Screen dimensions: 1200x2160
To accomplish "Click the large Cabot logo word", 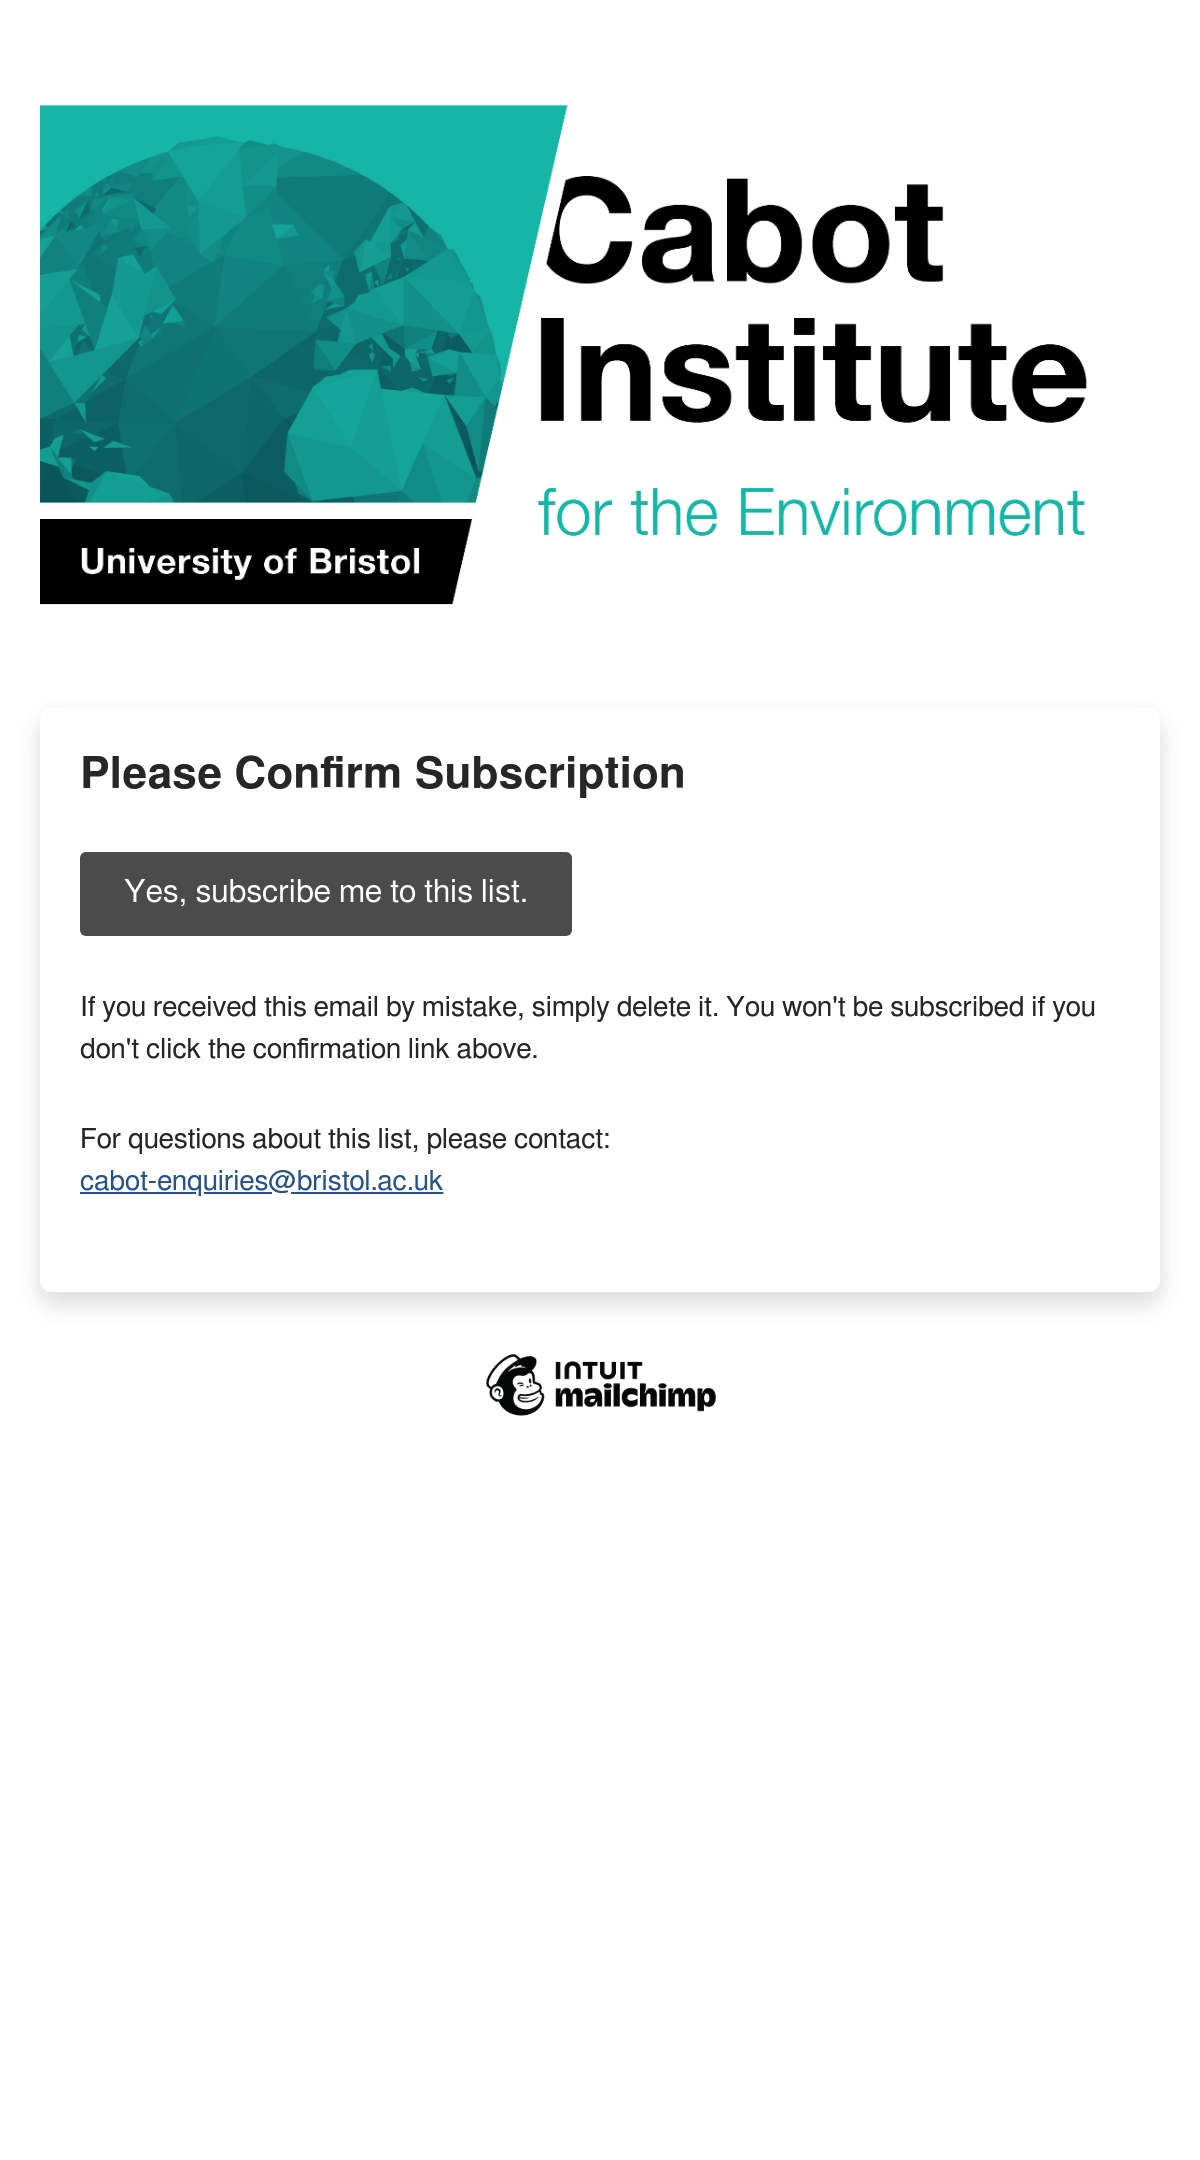I will click(x=745, y=232).
